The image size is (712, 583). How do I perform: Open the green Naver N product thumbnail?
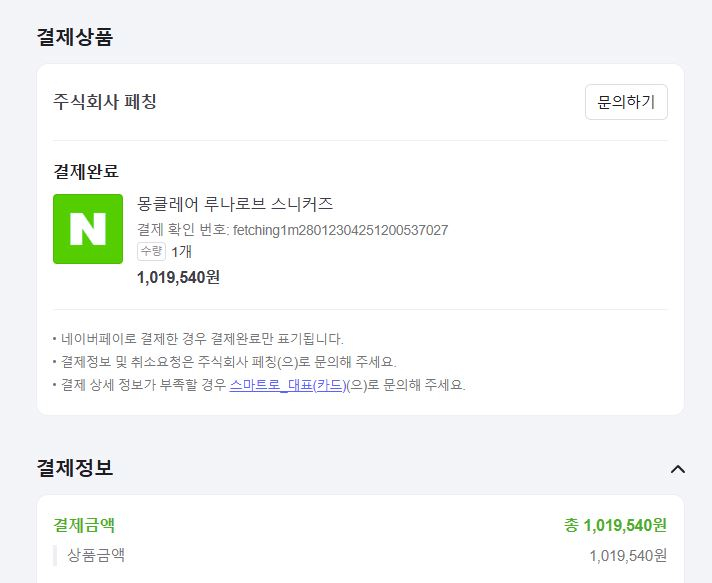pyautogui.click(x=88, y=229)
